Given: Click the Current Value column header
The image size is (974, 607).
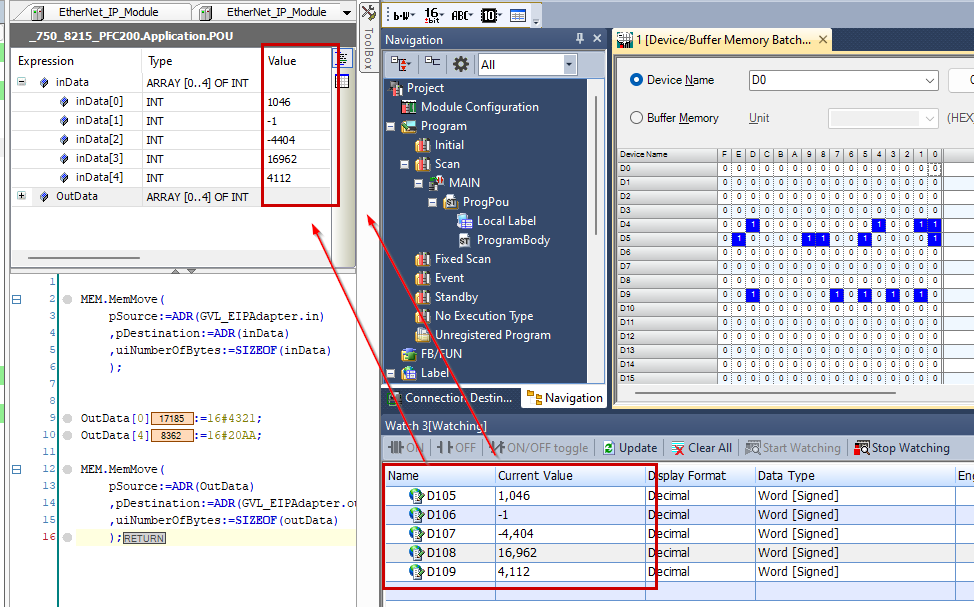Looking at the screenshot, I should (570, 476).
